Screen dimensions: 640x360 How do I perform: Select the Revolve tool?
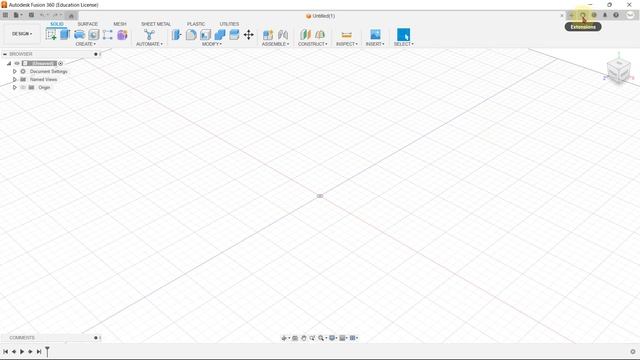tap(79, 35)
